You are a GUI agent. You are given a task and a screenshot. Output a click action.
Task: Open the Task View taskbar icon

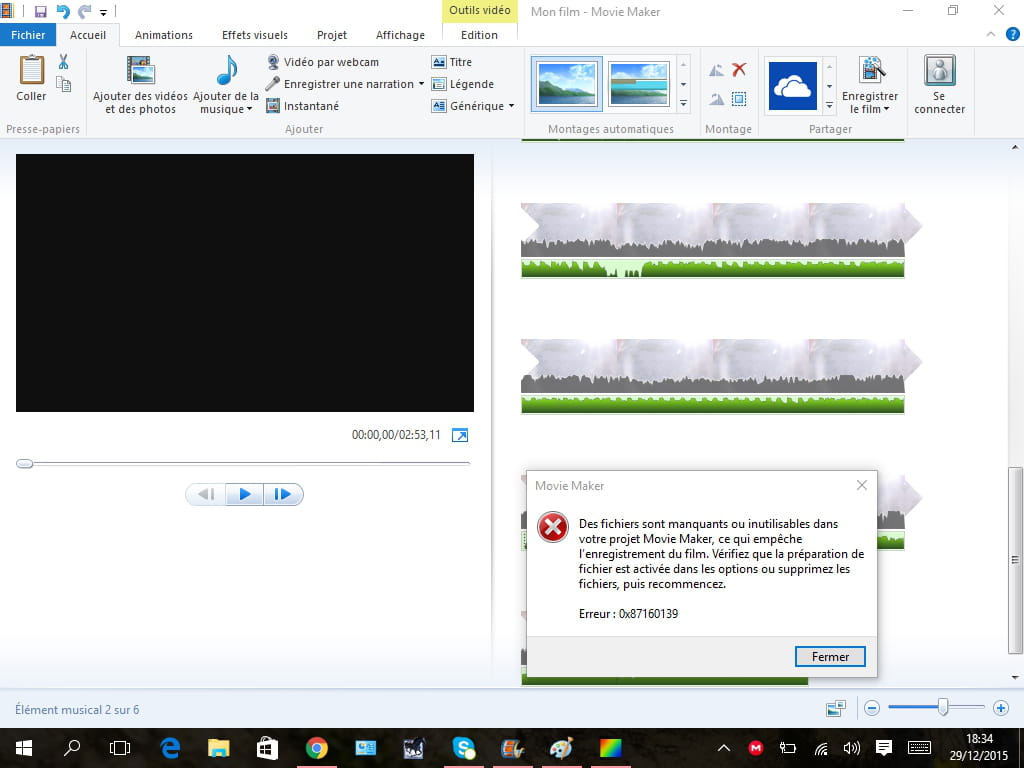pos(120,748)
